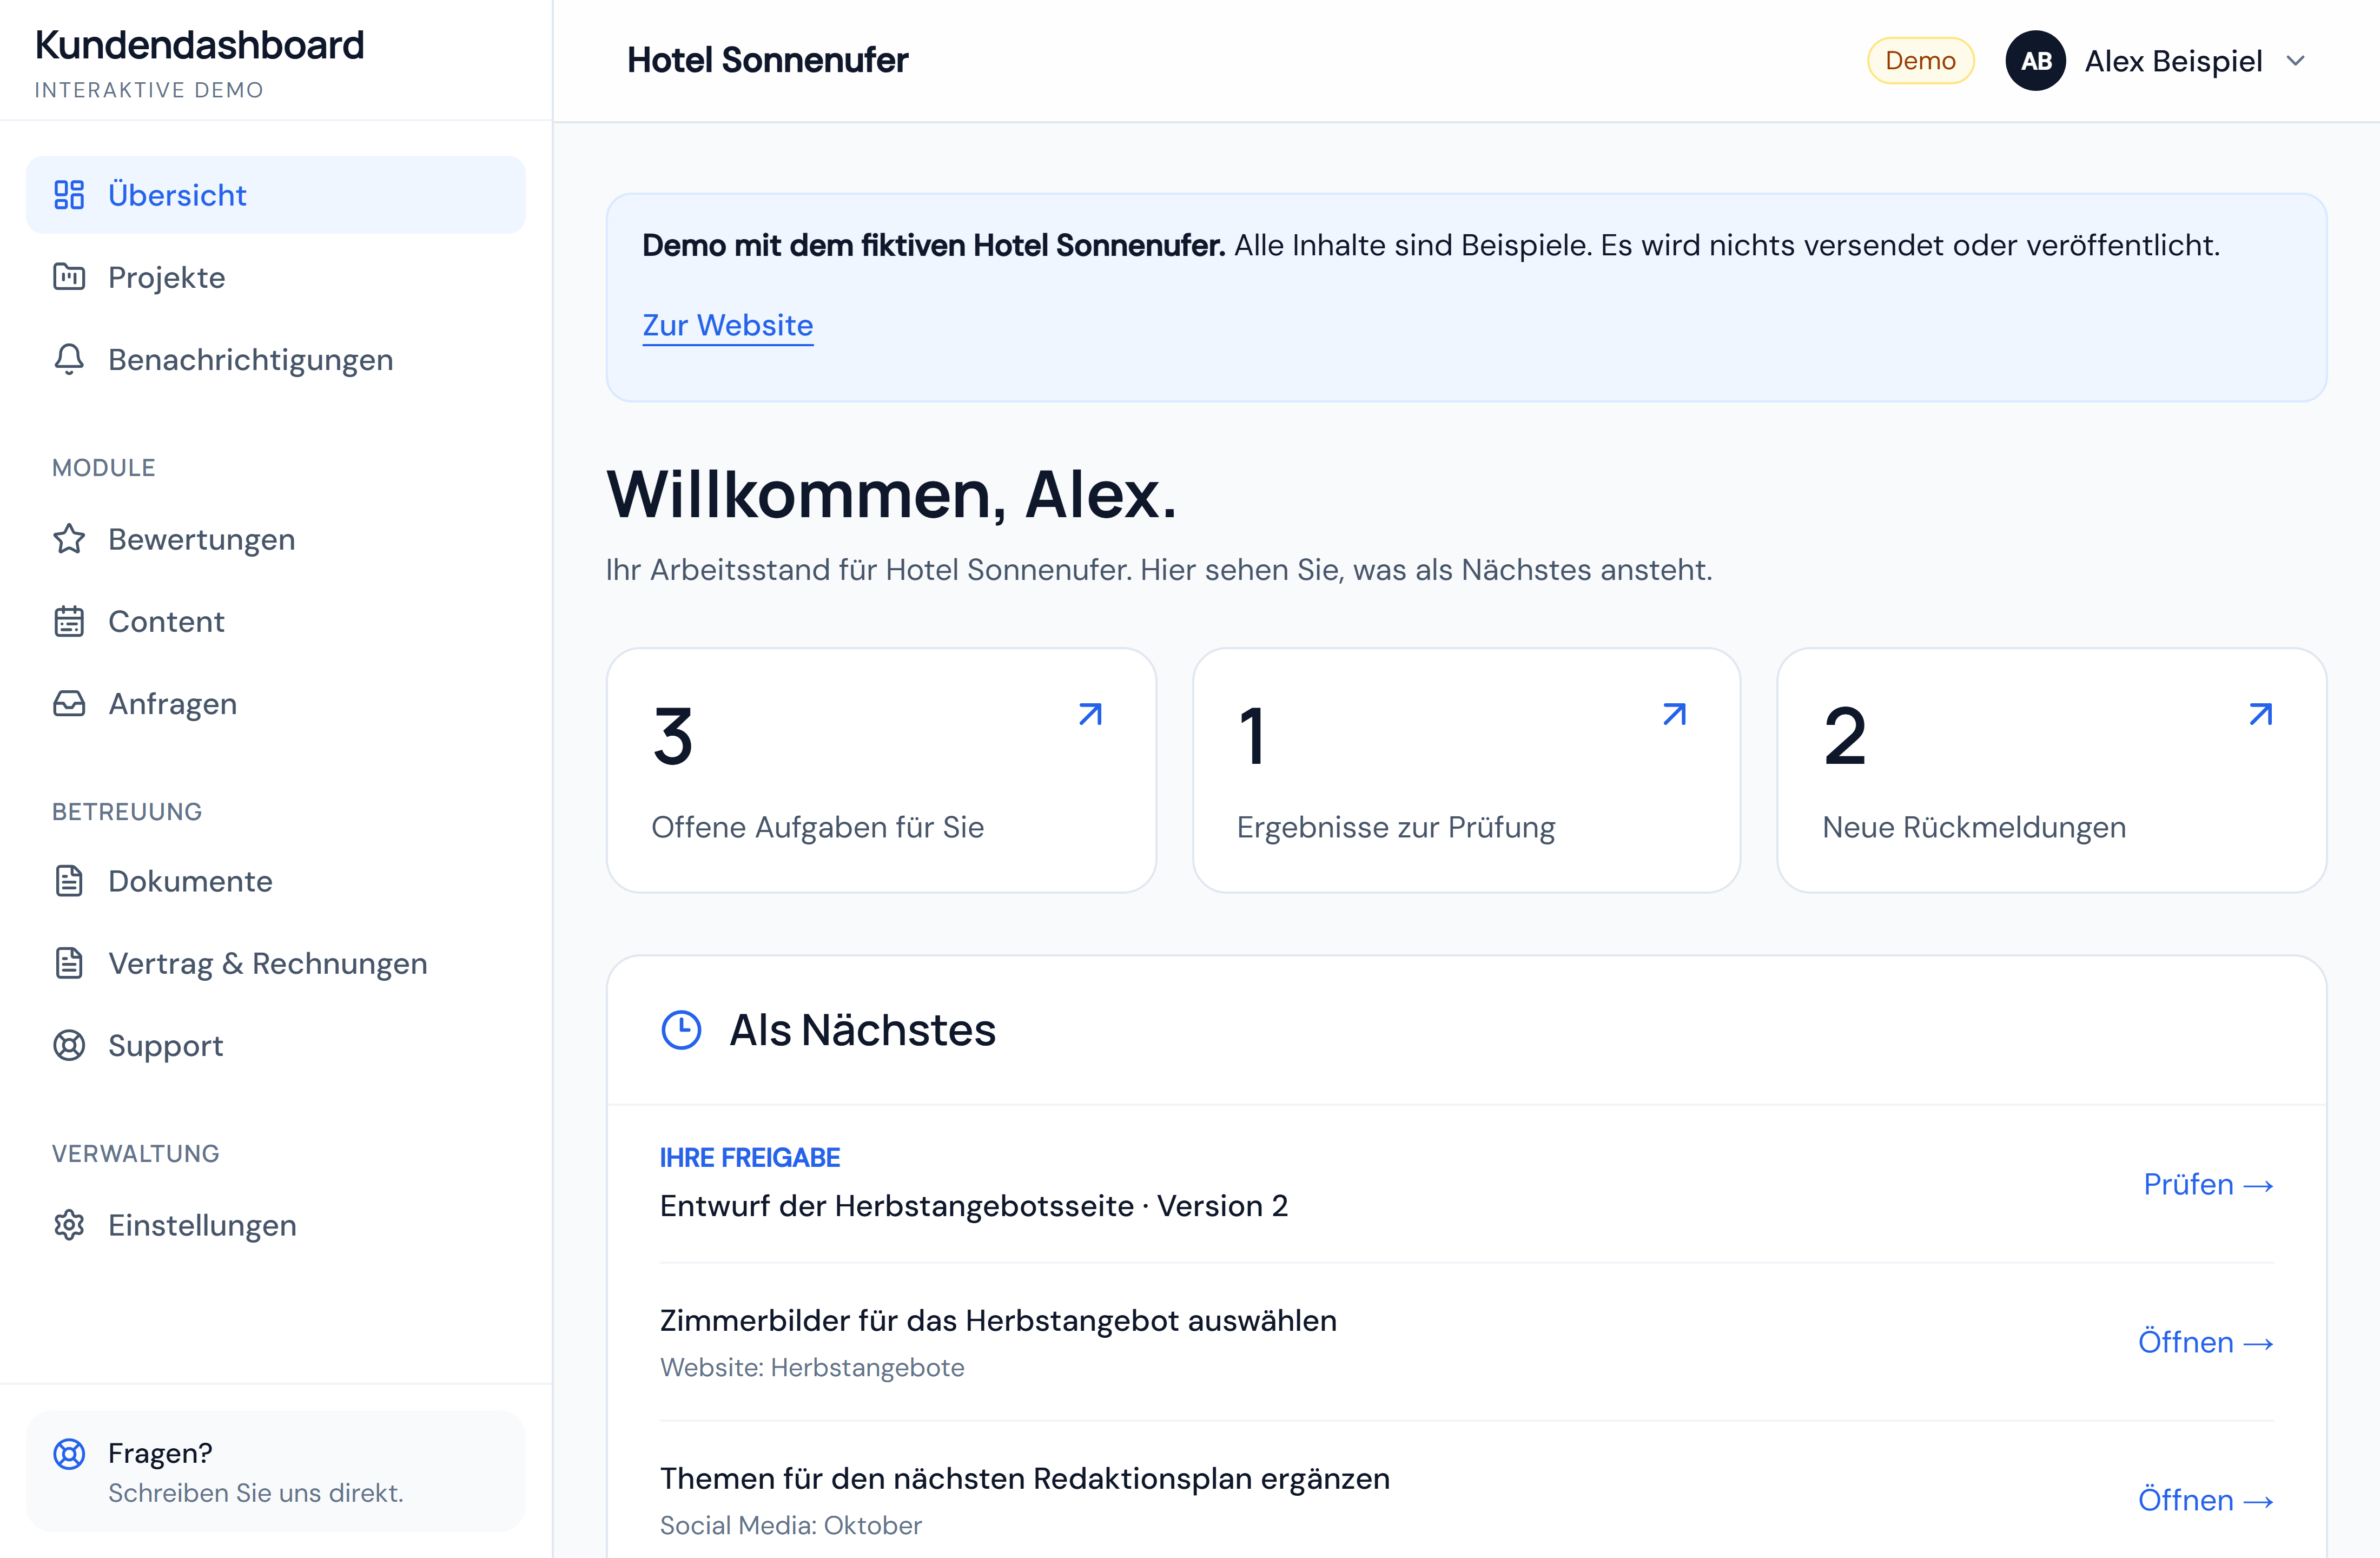Viewport: 2380px width, 1558px height.
Task: Open Benachrichtigungen in the sidebar
Action: click(x=275, y=359)
